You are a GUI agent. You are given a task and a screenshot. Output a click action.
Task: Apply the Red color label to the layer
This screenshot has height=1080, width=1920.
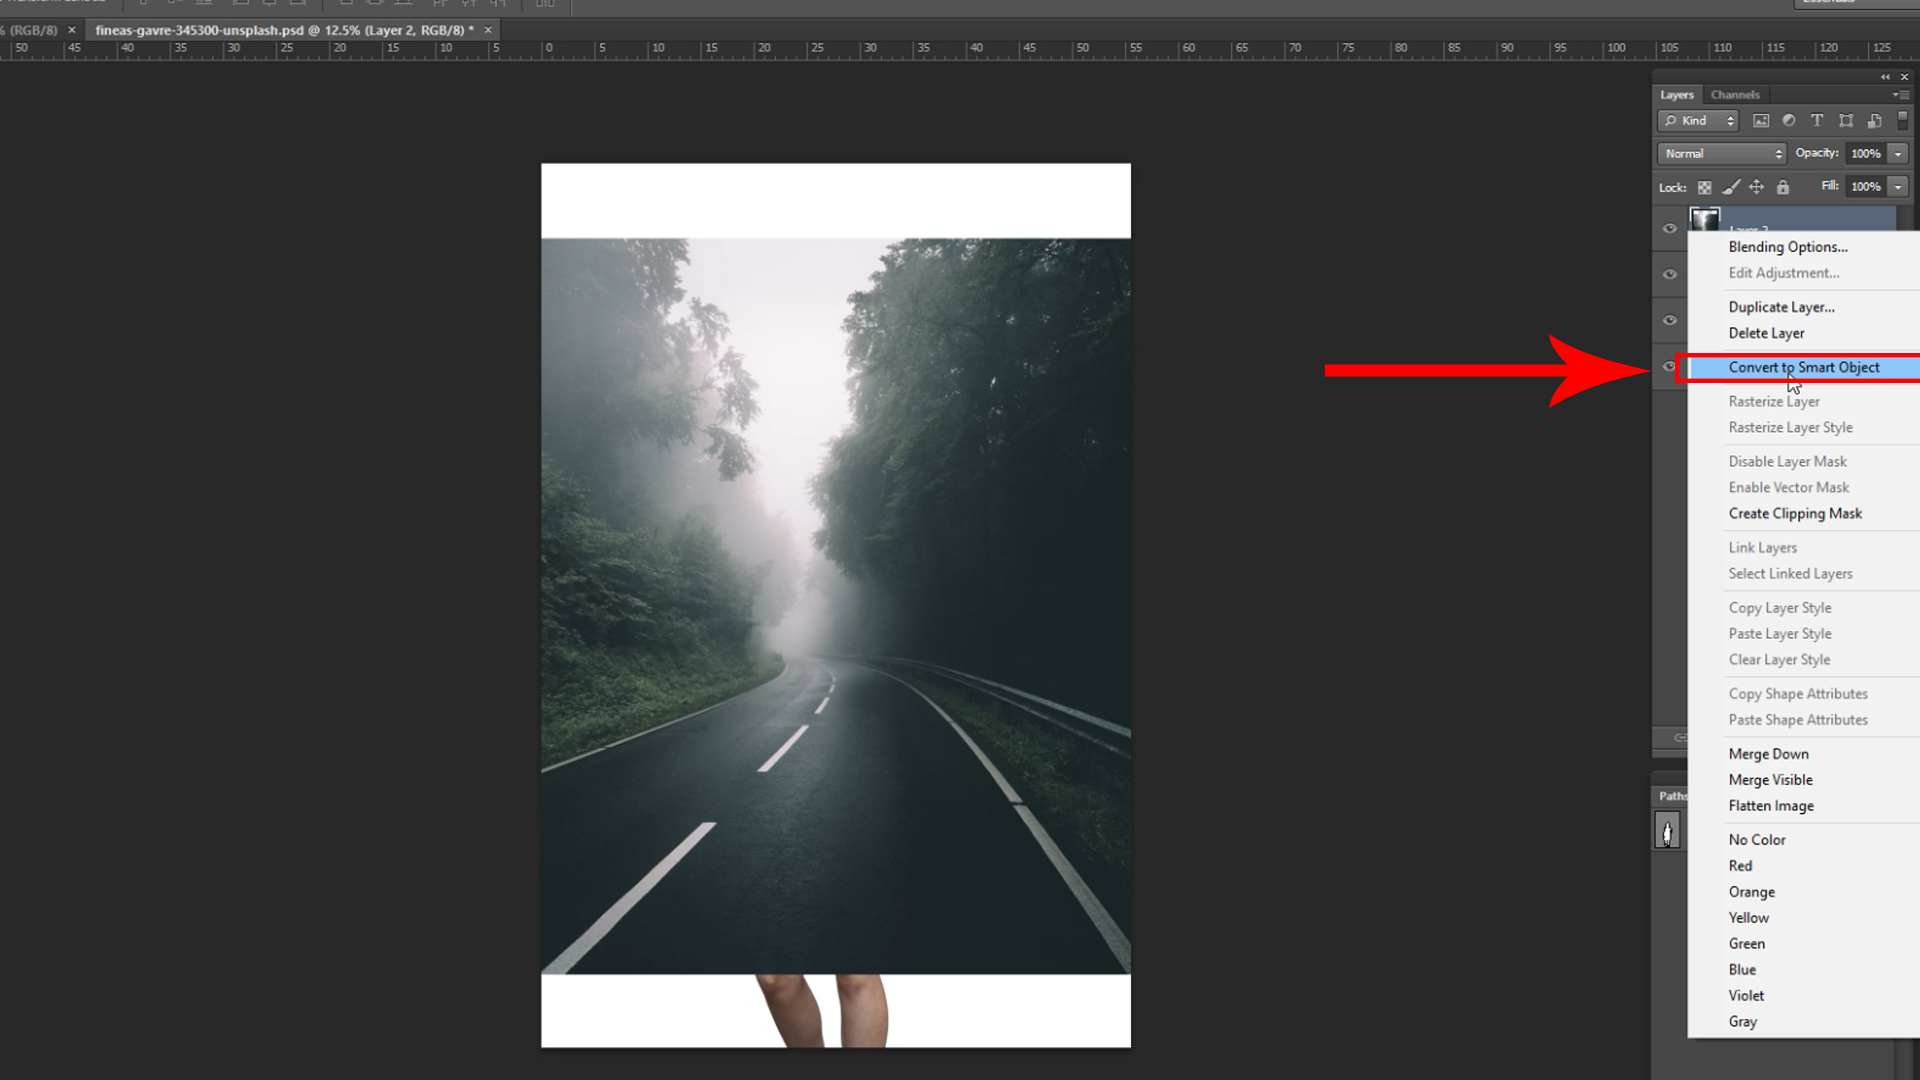(1740, 865)
